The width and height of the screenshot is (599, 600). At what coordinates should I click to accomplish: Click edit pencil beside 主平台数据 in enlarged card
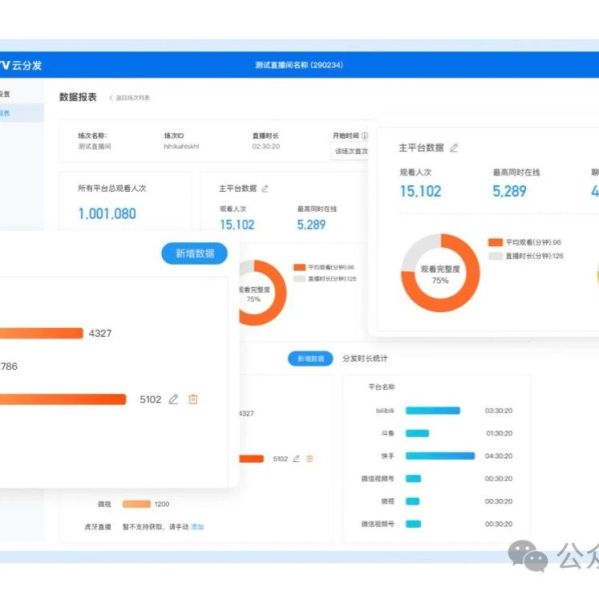tap(454, 148)
